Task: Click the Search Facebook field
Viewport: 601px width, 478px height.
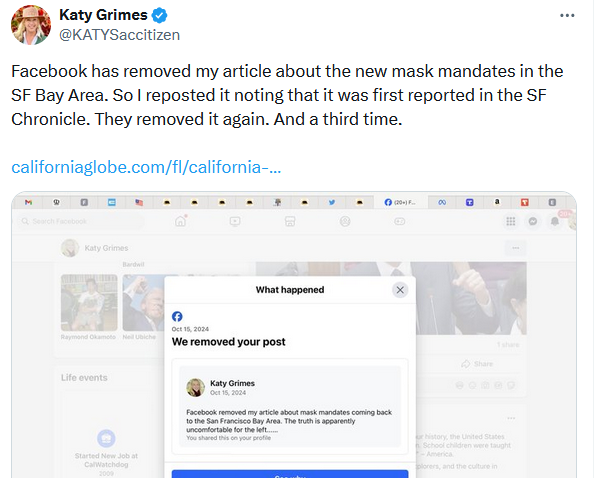Action: click(70, 221)
